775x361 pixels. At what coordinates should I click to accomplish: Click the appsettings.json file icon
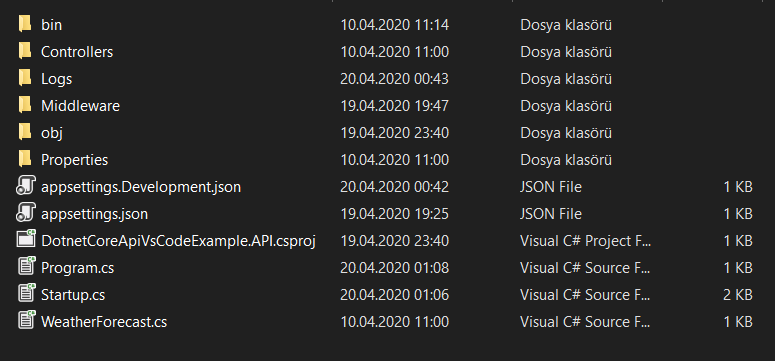(26, 214)
